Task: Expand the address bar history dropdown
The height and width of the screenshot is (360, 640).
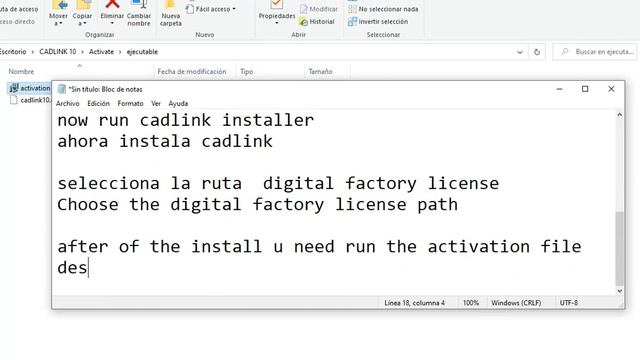Action: (x=520, y=52)
